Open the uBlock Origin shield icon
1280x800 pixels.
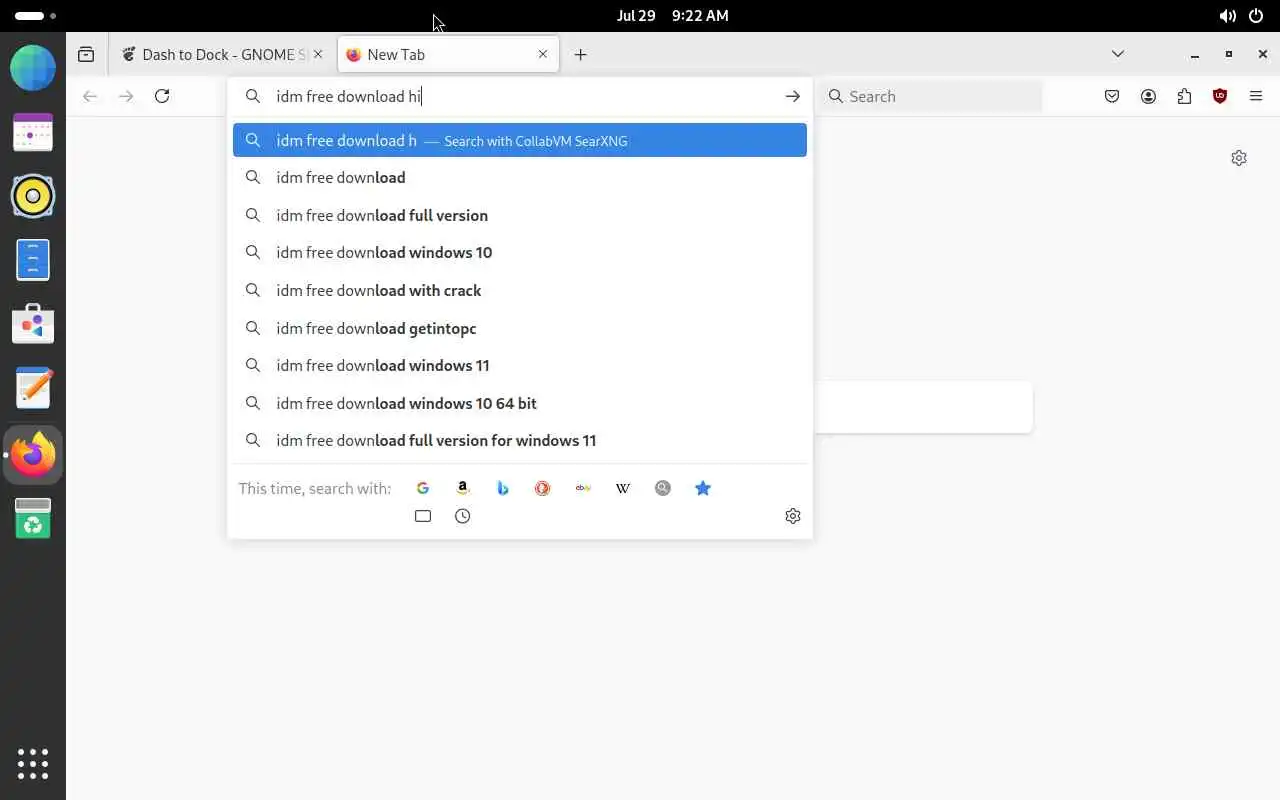tap(1220, 96)
